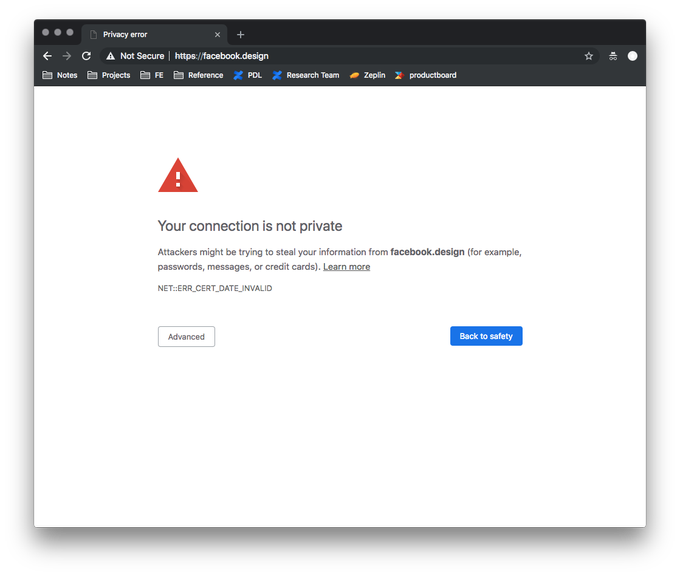Screen dimensions: 680x576
Task: Open the productboard bookmark
Action: pyautogui.click(x=425, y=75)
